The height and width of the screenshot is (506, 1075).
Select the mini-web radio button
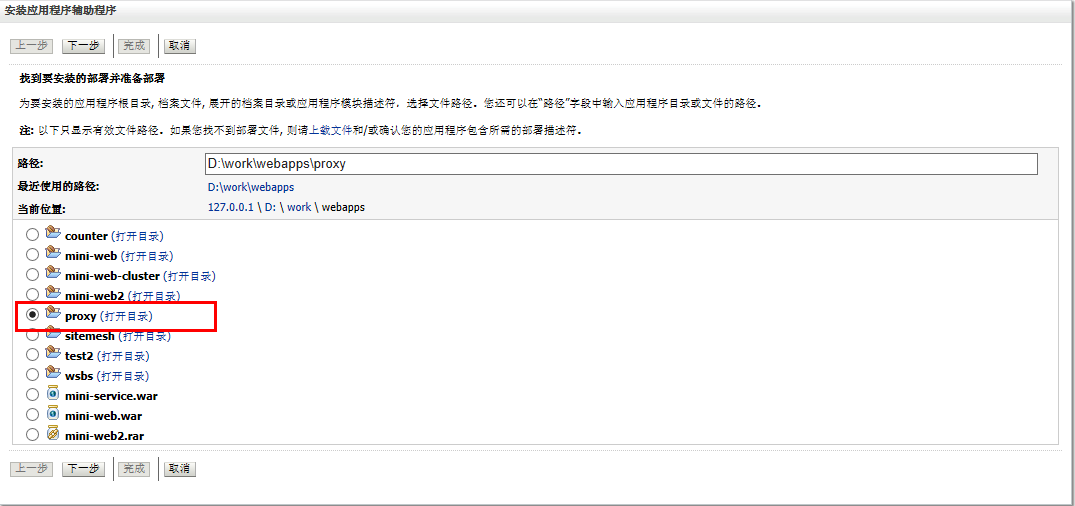point(33,255)
